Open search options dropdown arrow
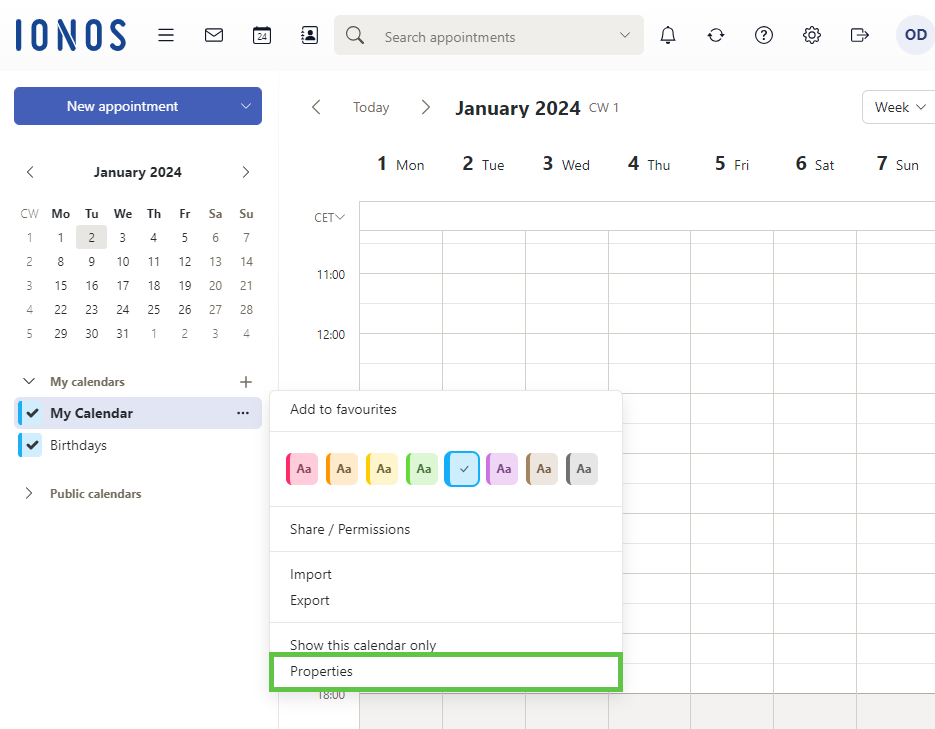Viewport: 935px width, 729px height. (x=624, y=35)
